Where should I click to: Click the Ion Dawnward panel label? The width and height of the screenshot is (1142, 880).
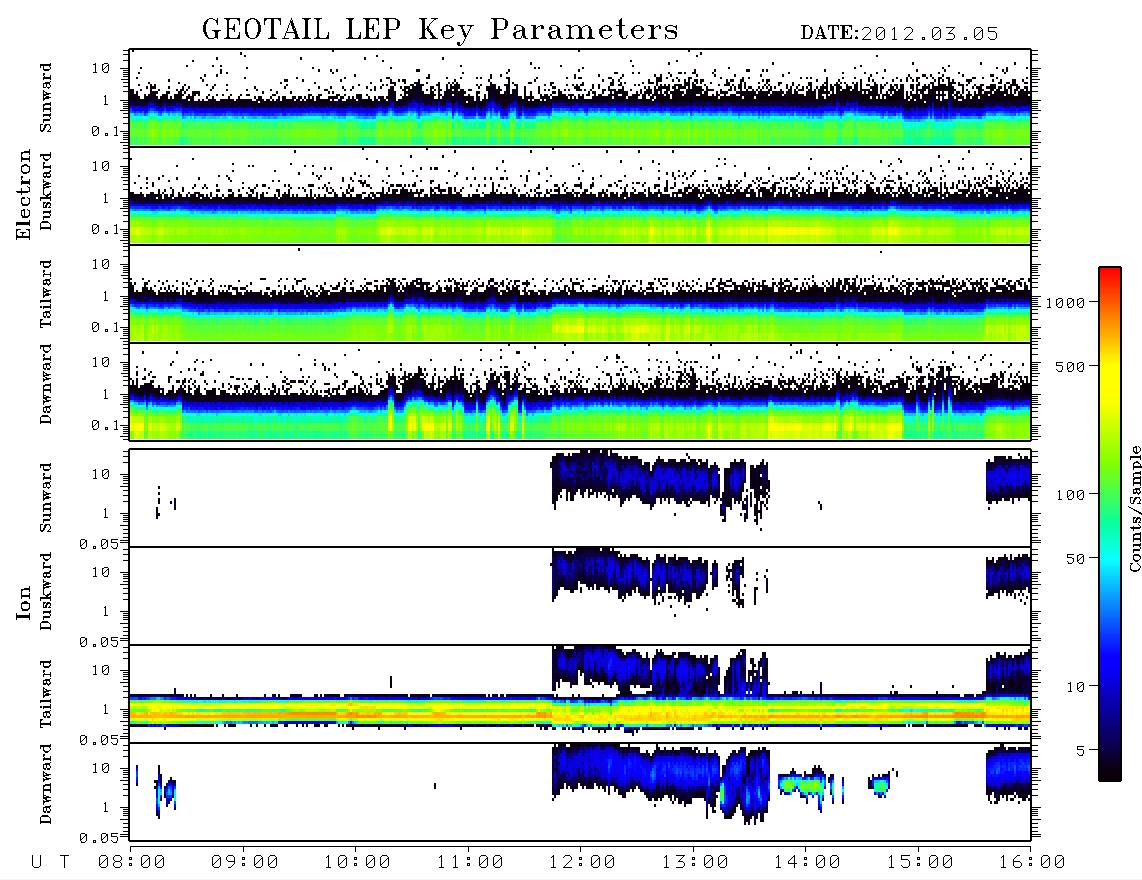point(46,784)
